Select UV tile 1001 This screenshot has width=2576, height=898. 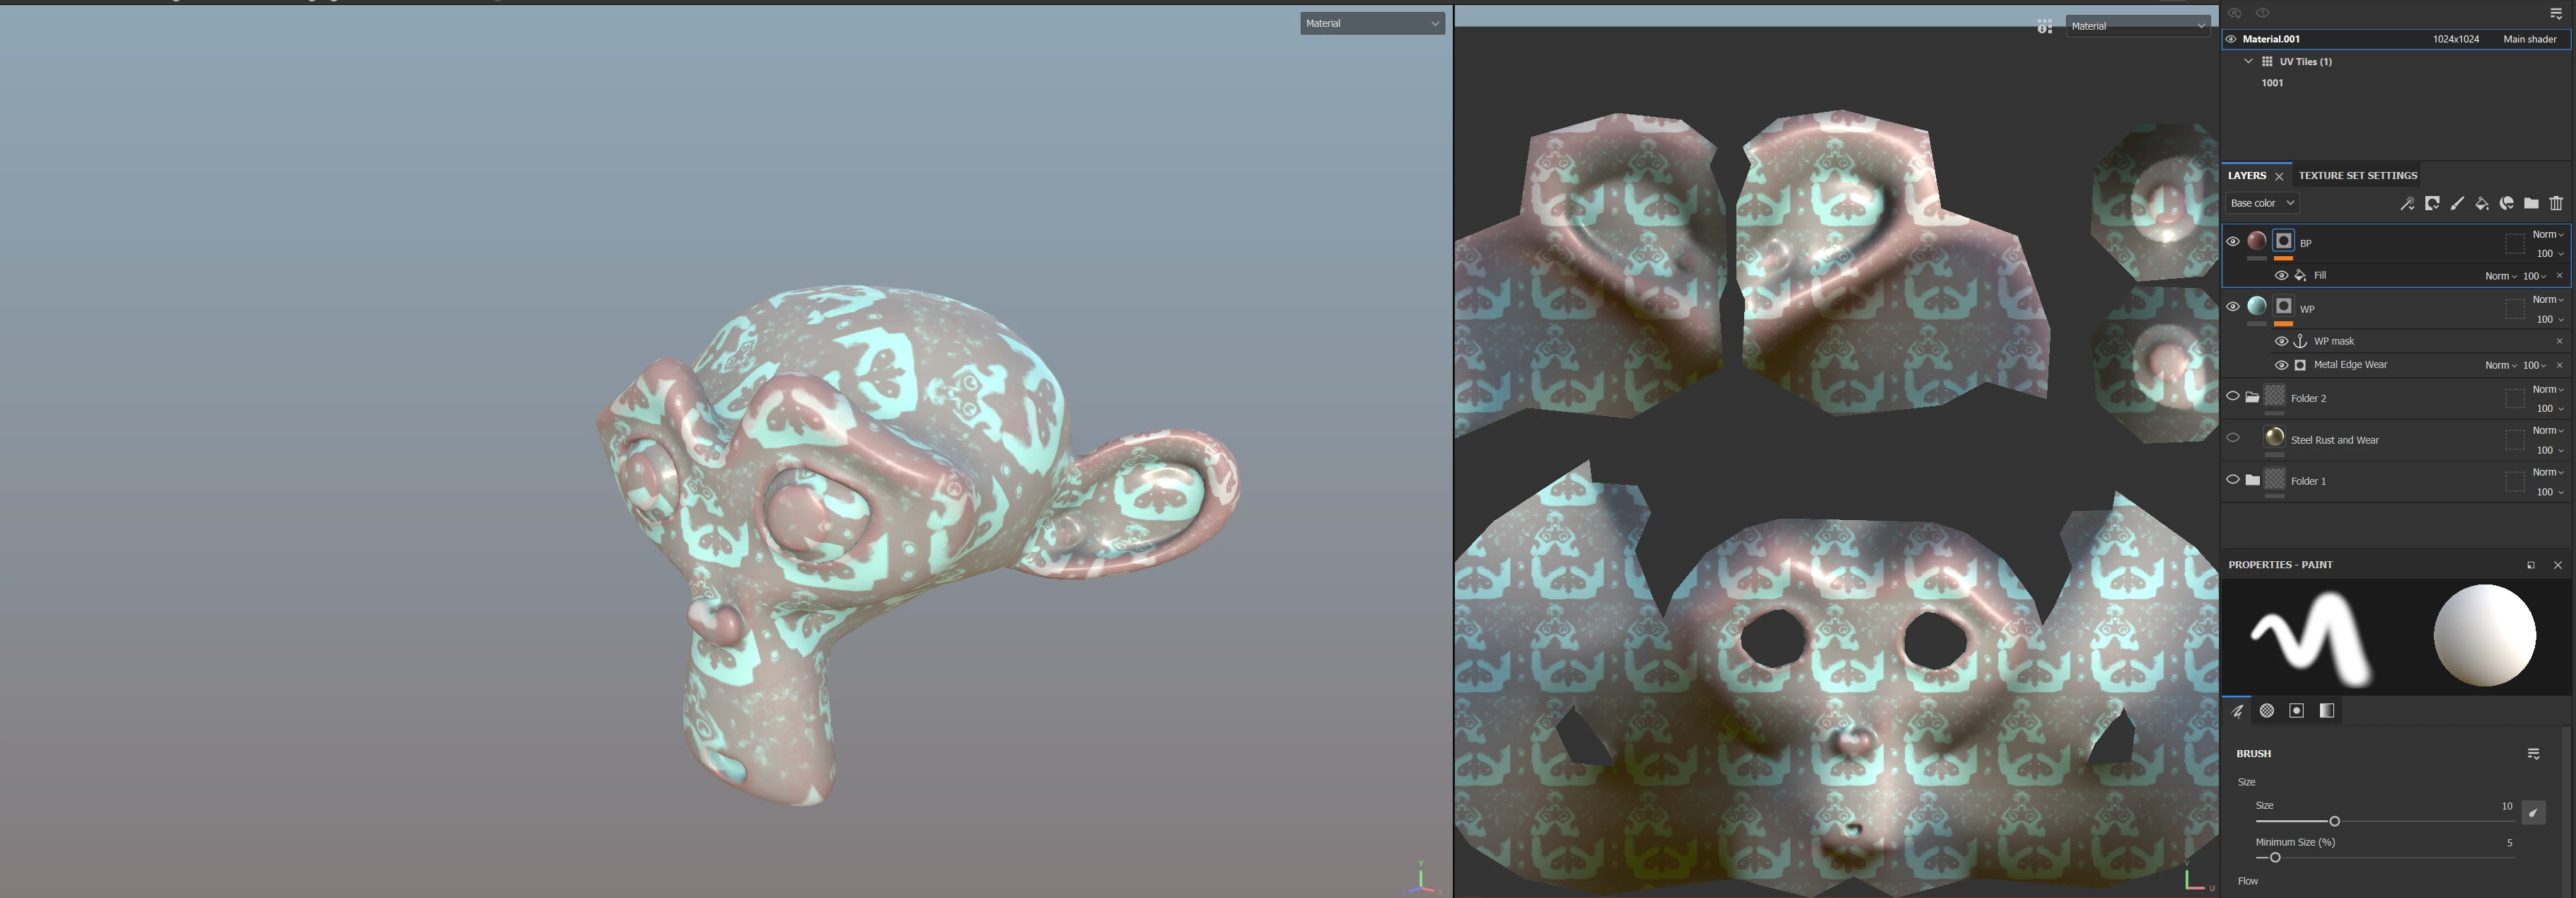tap(2272, 83)
